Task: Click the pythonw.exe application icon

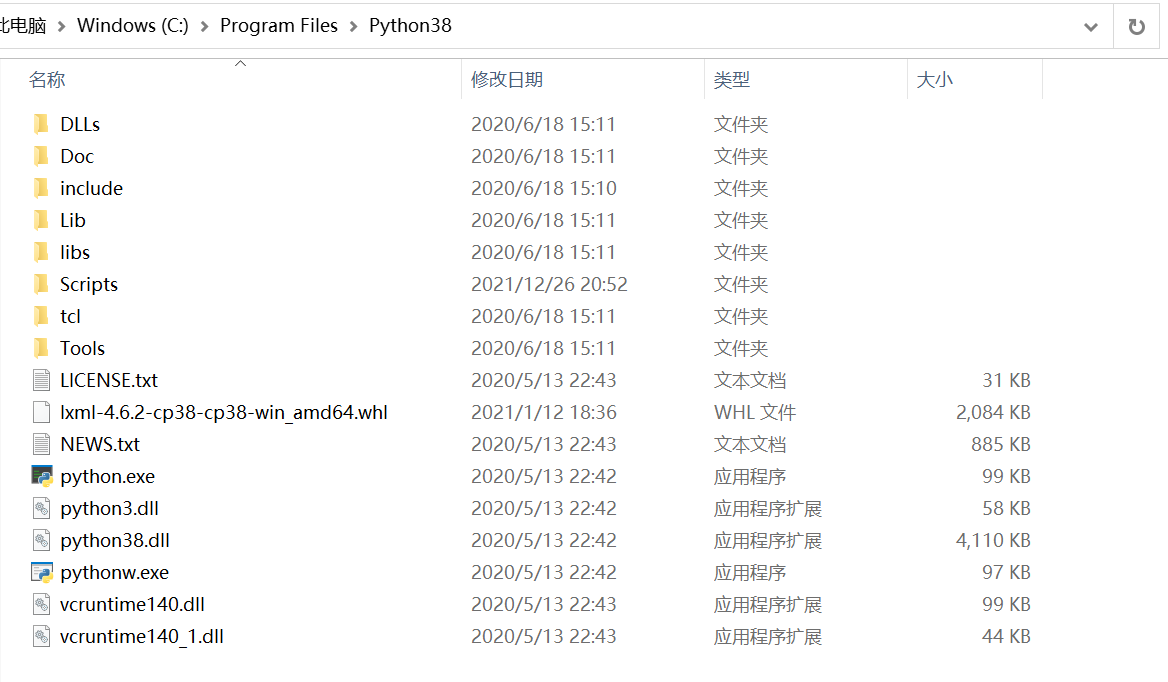Action: click(42, 573)
